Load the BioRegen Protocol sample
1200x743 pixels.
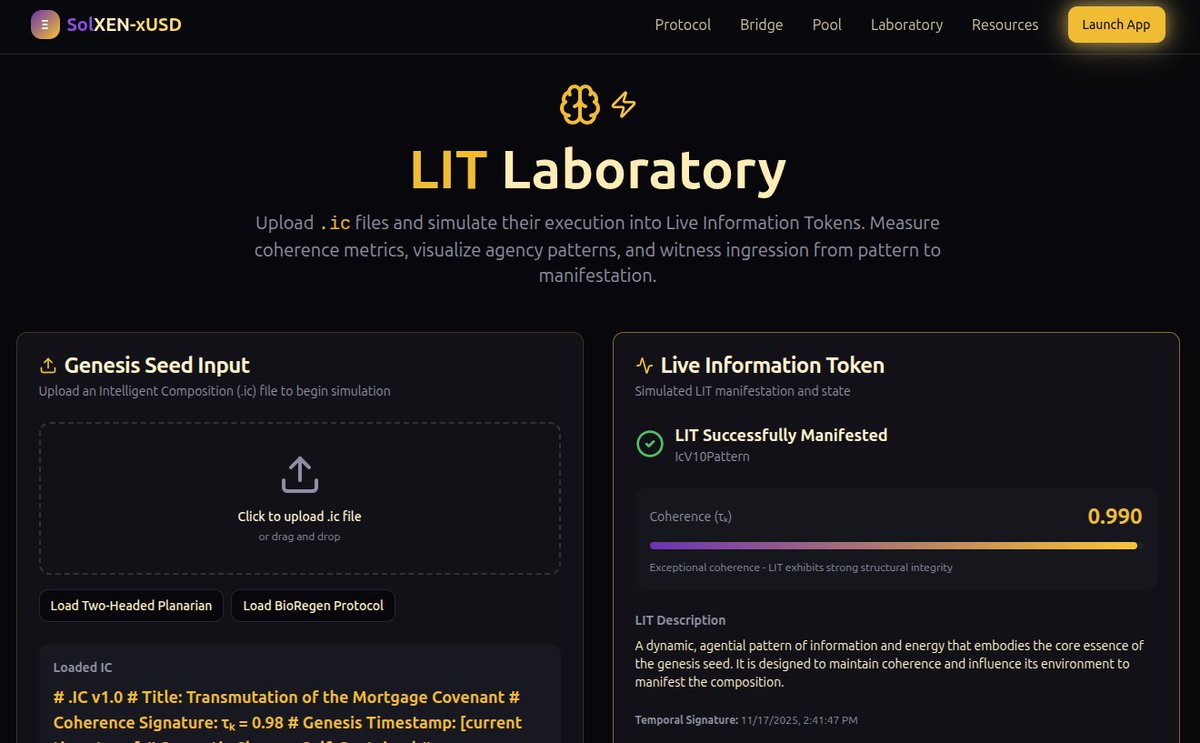coord(313,606)
